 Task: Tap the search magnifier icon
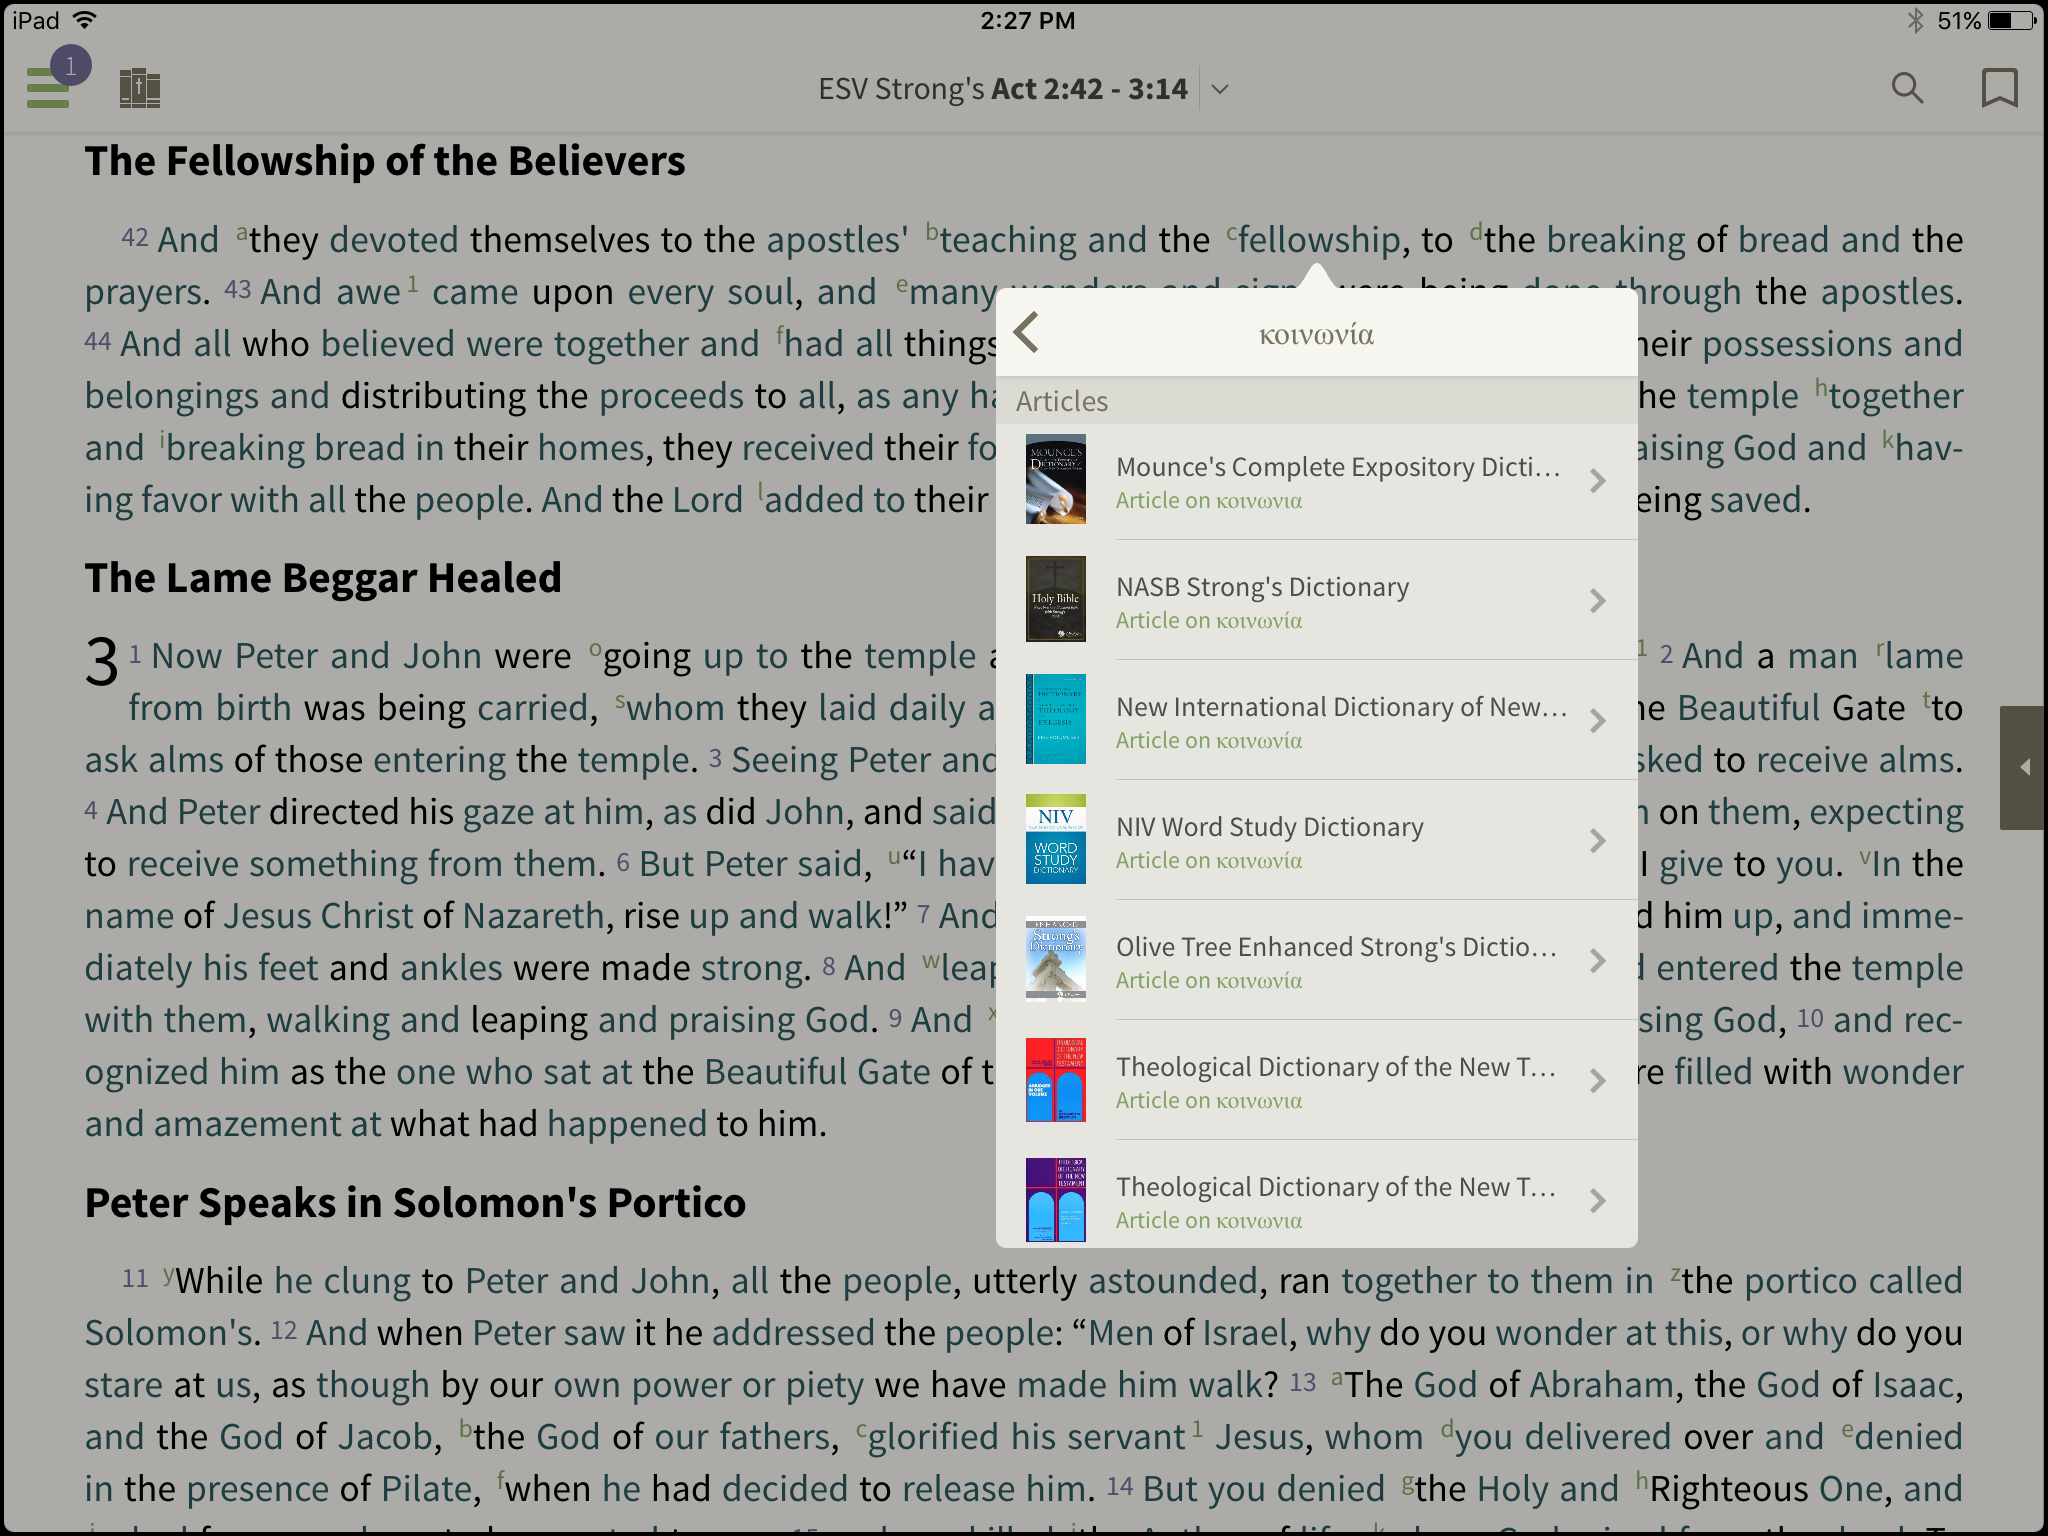point(1907,88)
